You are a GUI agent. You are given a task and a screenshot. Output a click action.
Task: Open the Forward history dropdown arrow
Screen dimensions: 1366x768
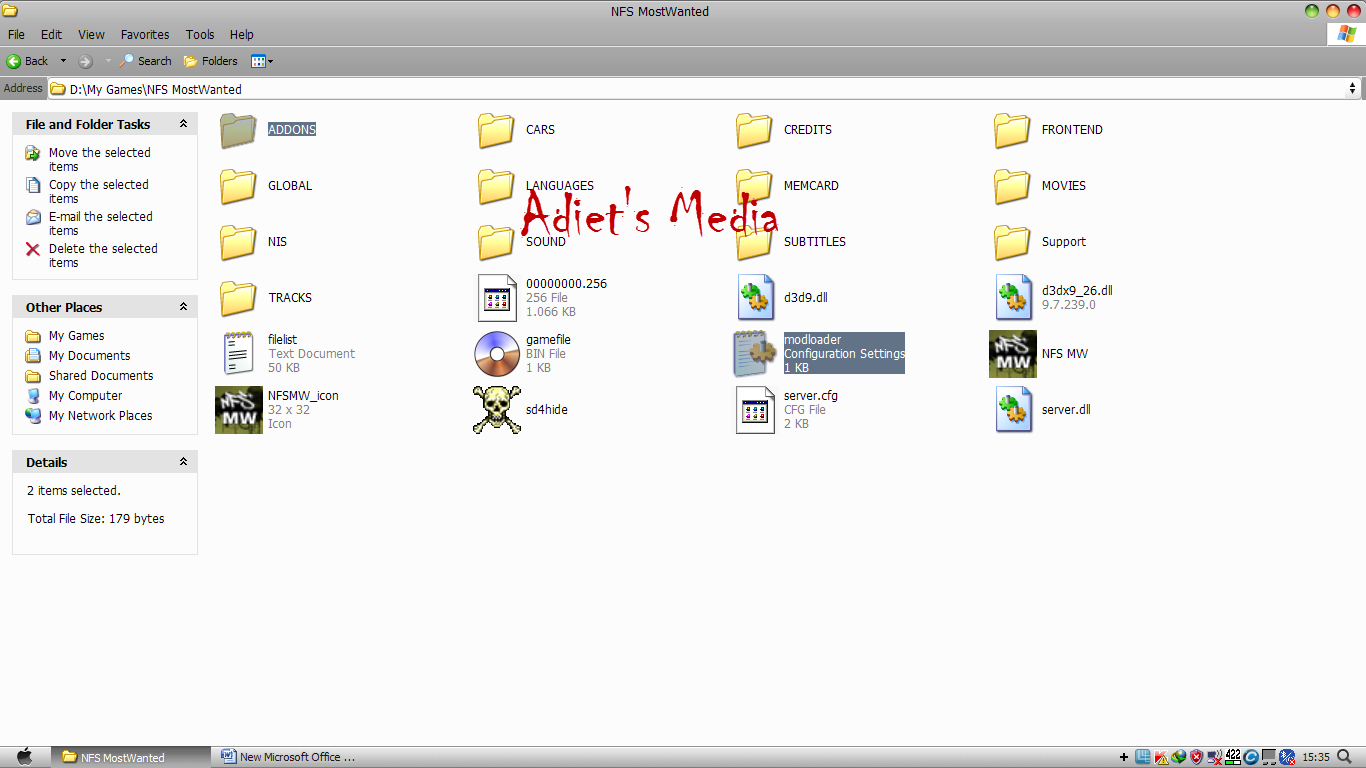(x=107, y=61)
